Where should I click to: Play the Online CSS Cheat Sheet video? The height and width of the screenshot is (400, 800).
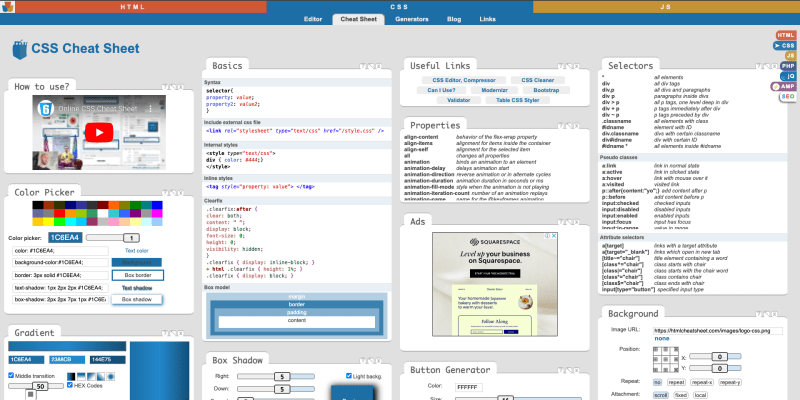pos(99,133)
